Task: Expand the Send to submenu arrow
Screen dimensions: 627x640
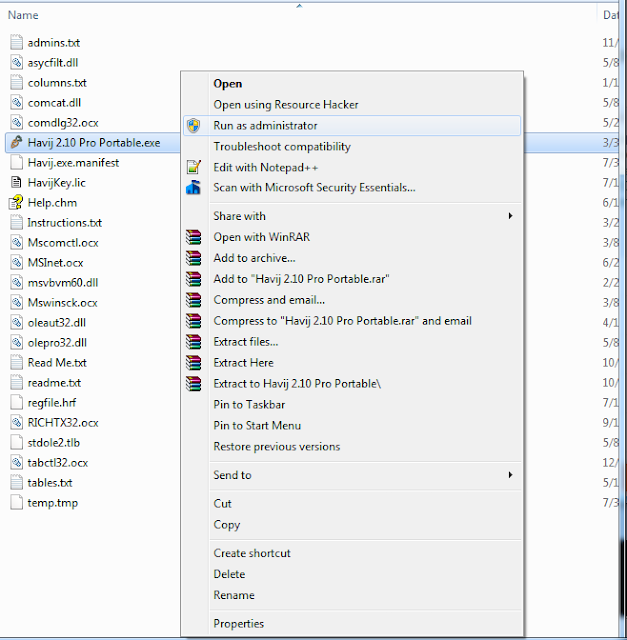Action: (510, 475)
